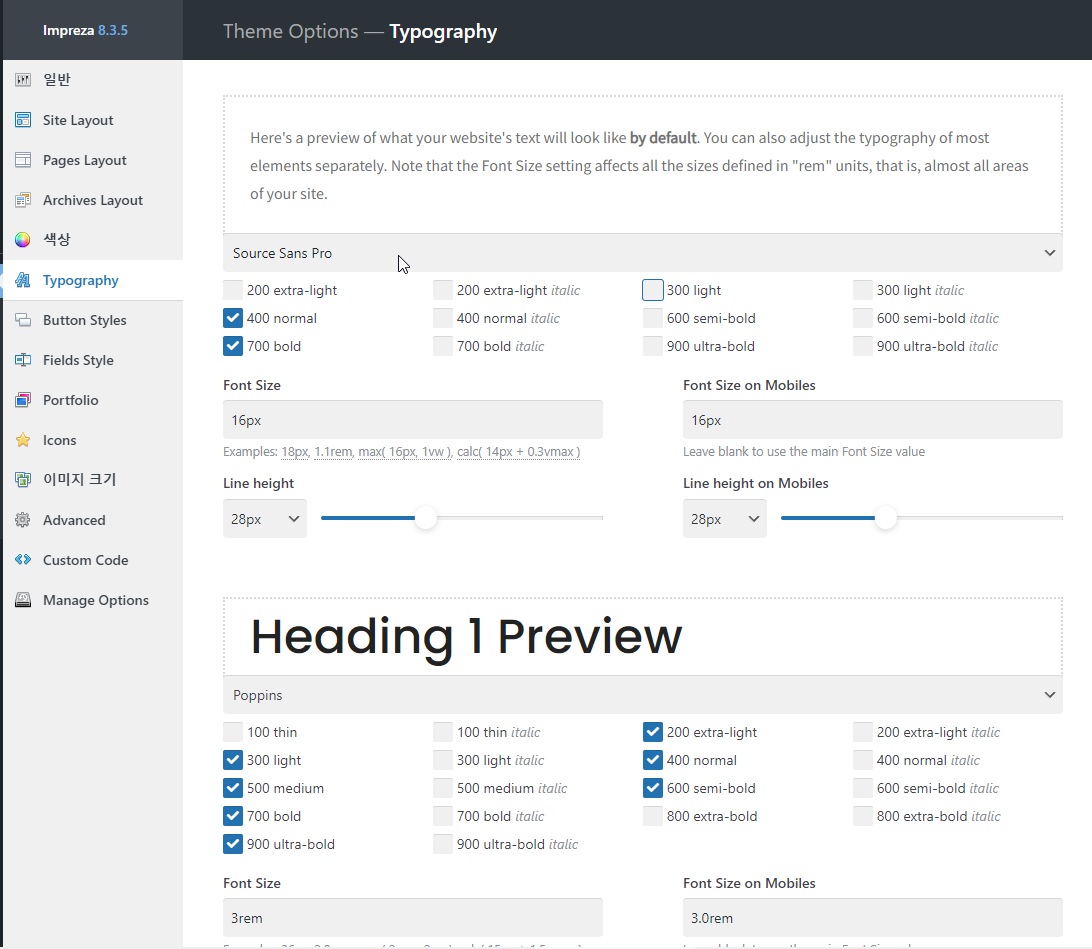Uncheck 700 bold for Source Sans Pro
This screenshot has width=1092, height=949.
233,346
